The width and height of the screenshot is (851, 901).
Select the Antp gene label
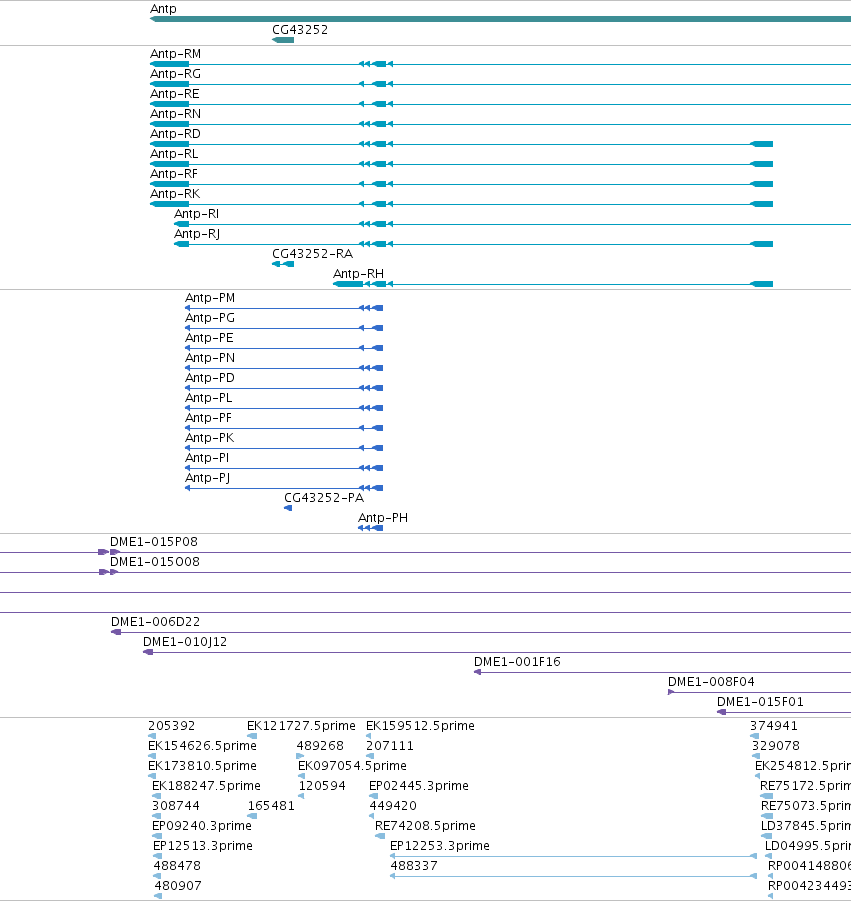coord(163,9)
